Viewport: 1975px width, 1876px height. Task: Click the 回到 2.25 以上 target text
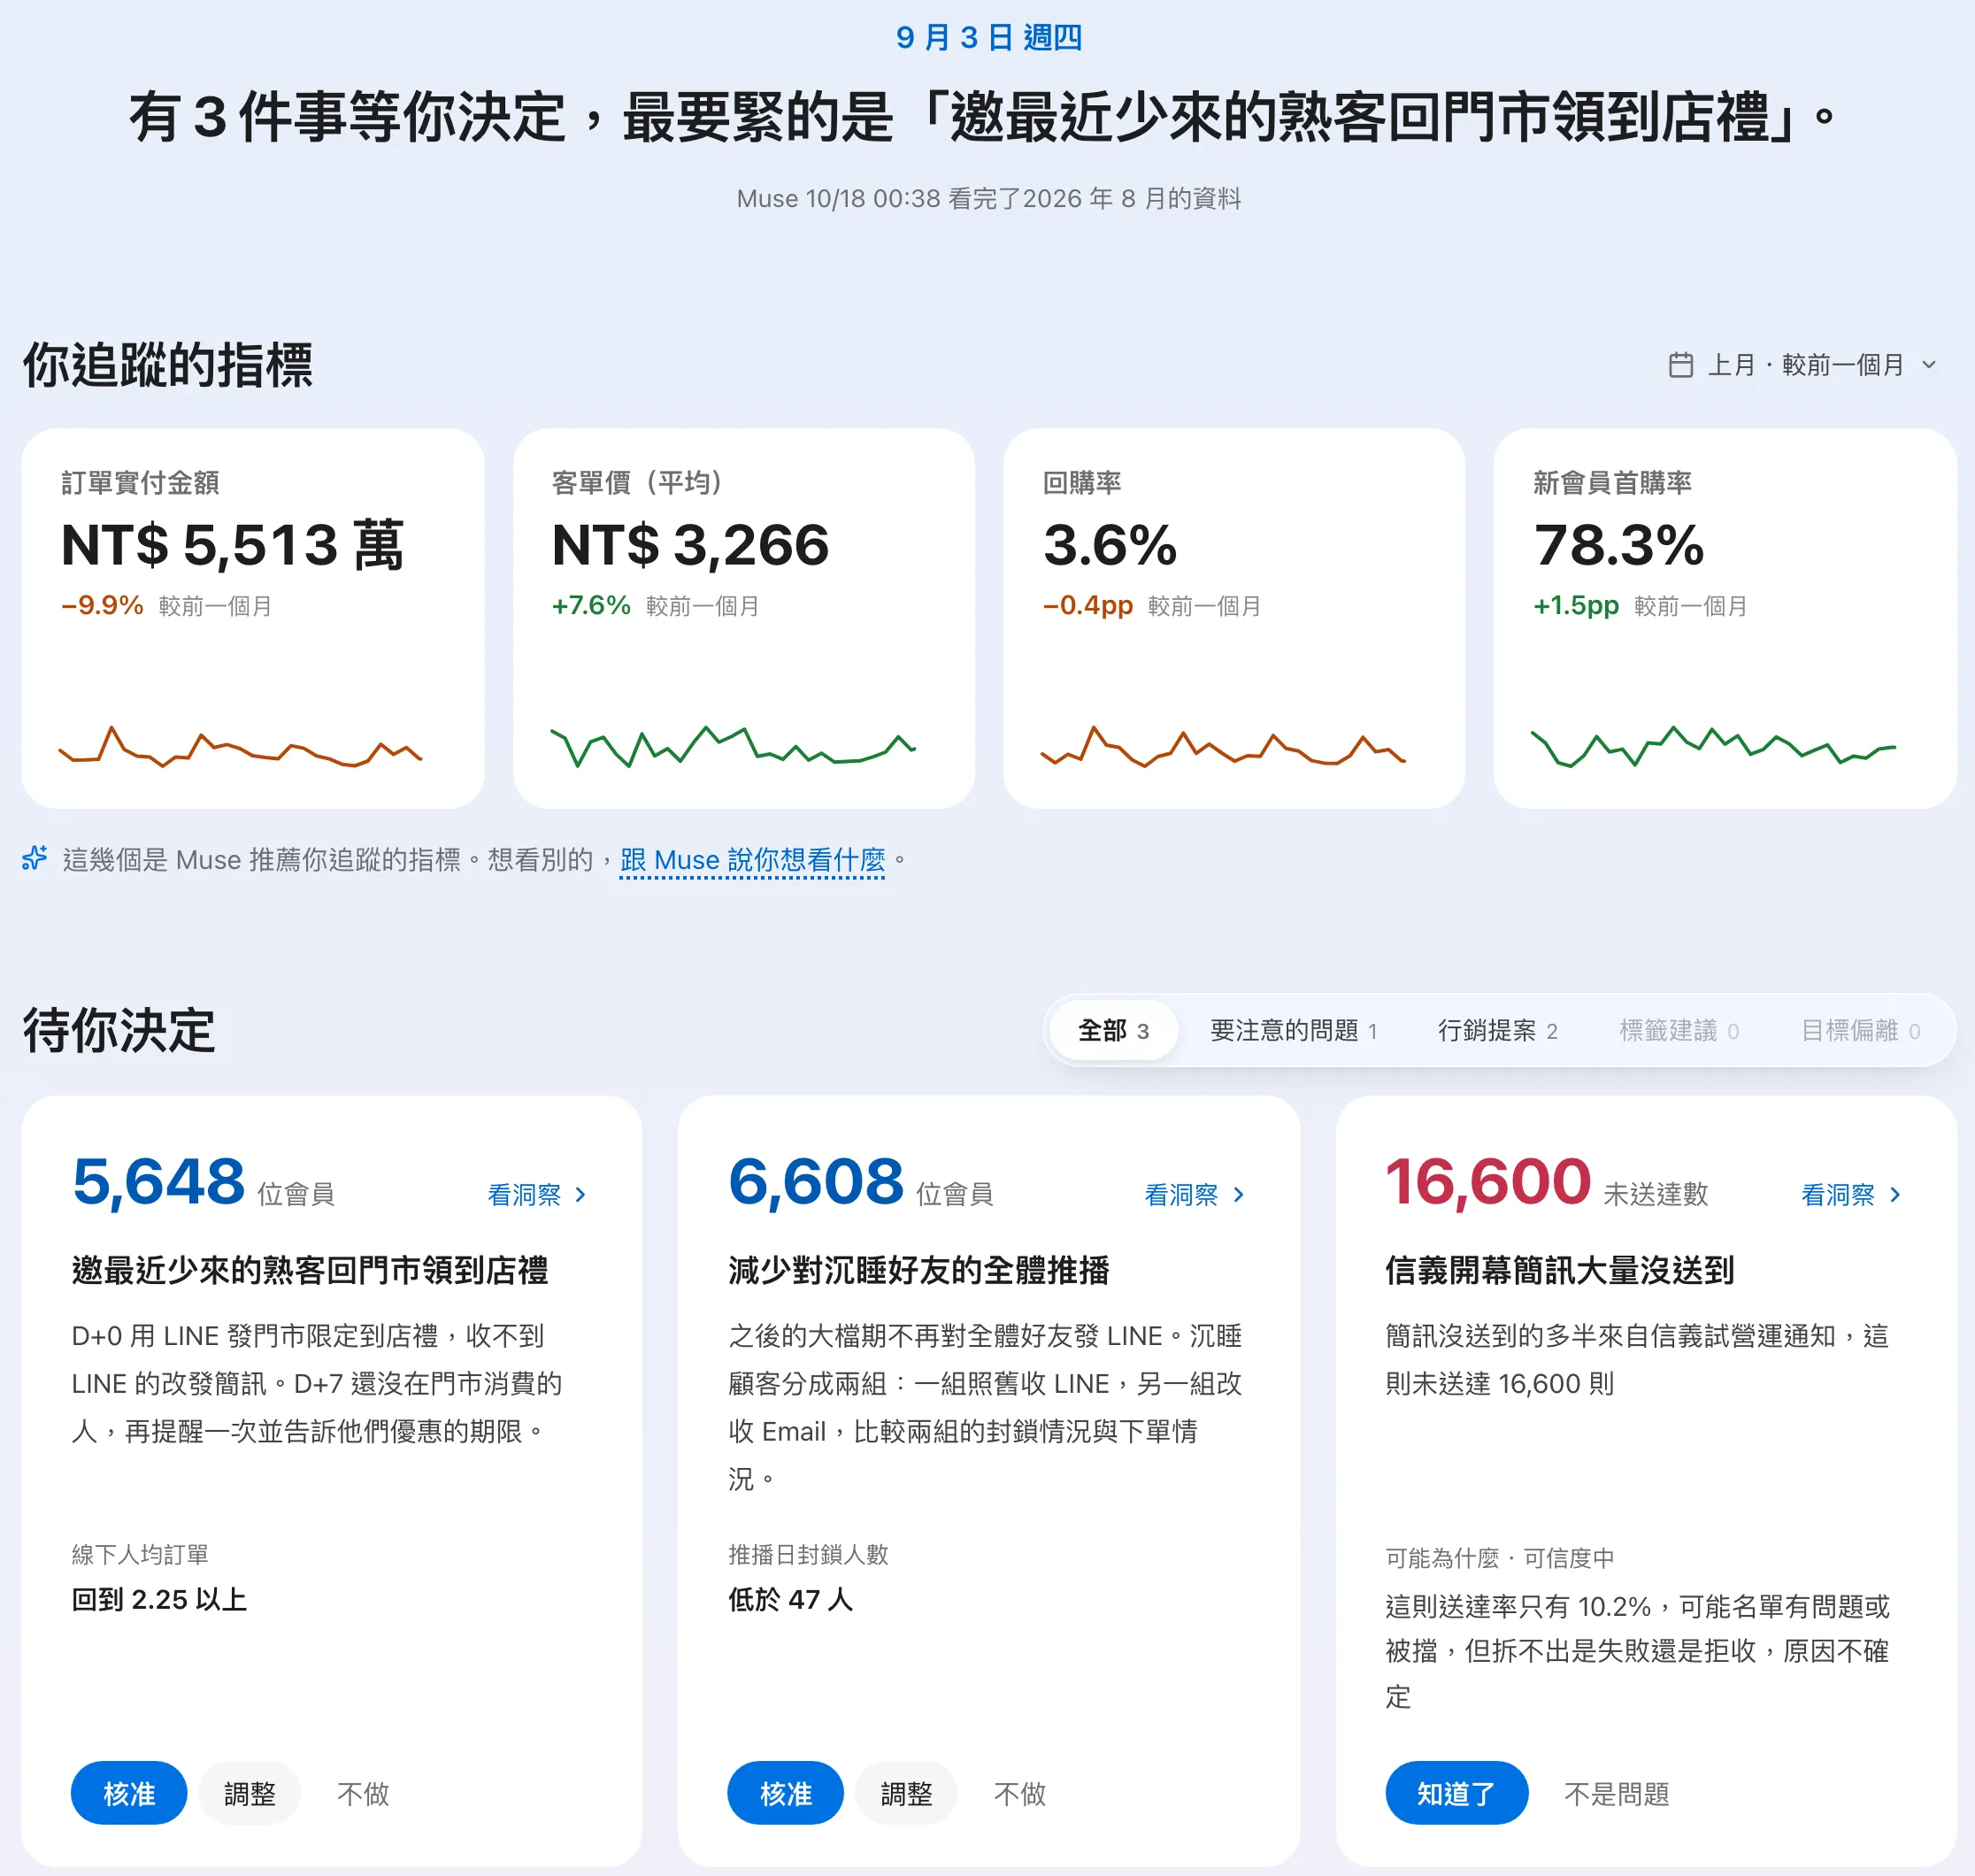coord(159,1599)
